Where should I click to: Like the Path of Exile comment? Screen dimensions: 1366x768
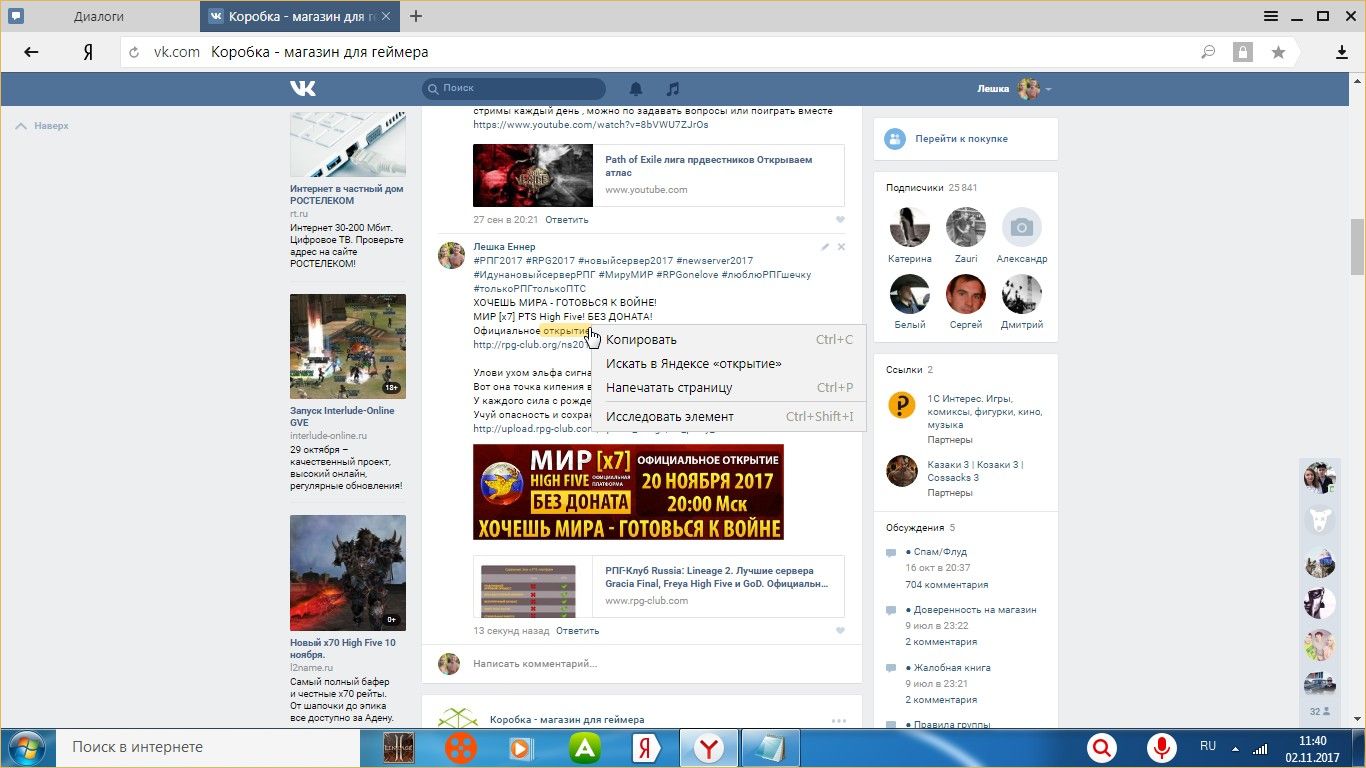coord(840,220)
